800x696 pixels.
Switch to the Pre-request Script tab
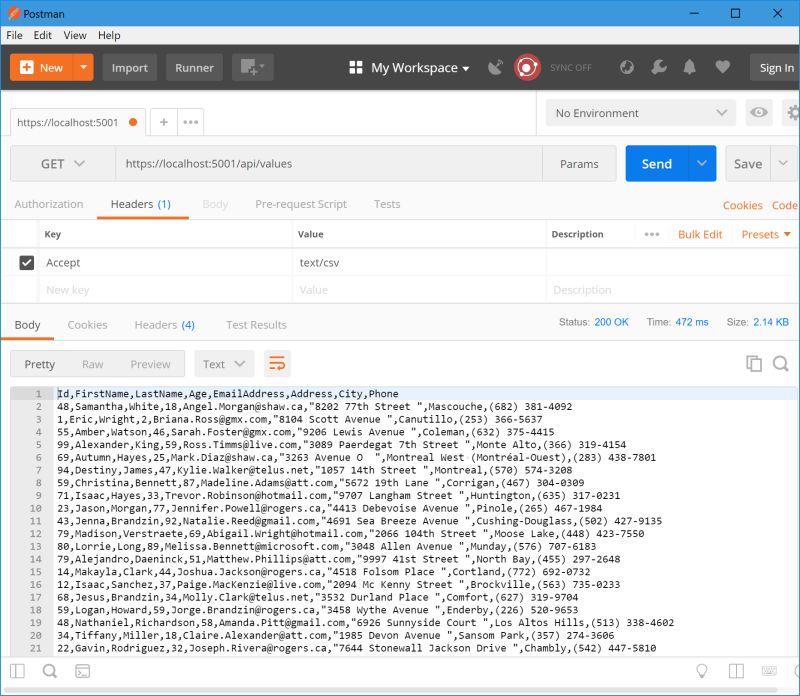click(x=299, y=203)
